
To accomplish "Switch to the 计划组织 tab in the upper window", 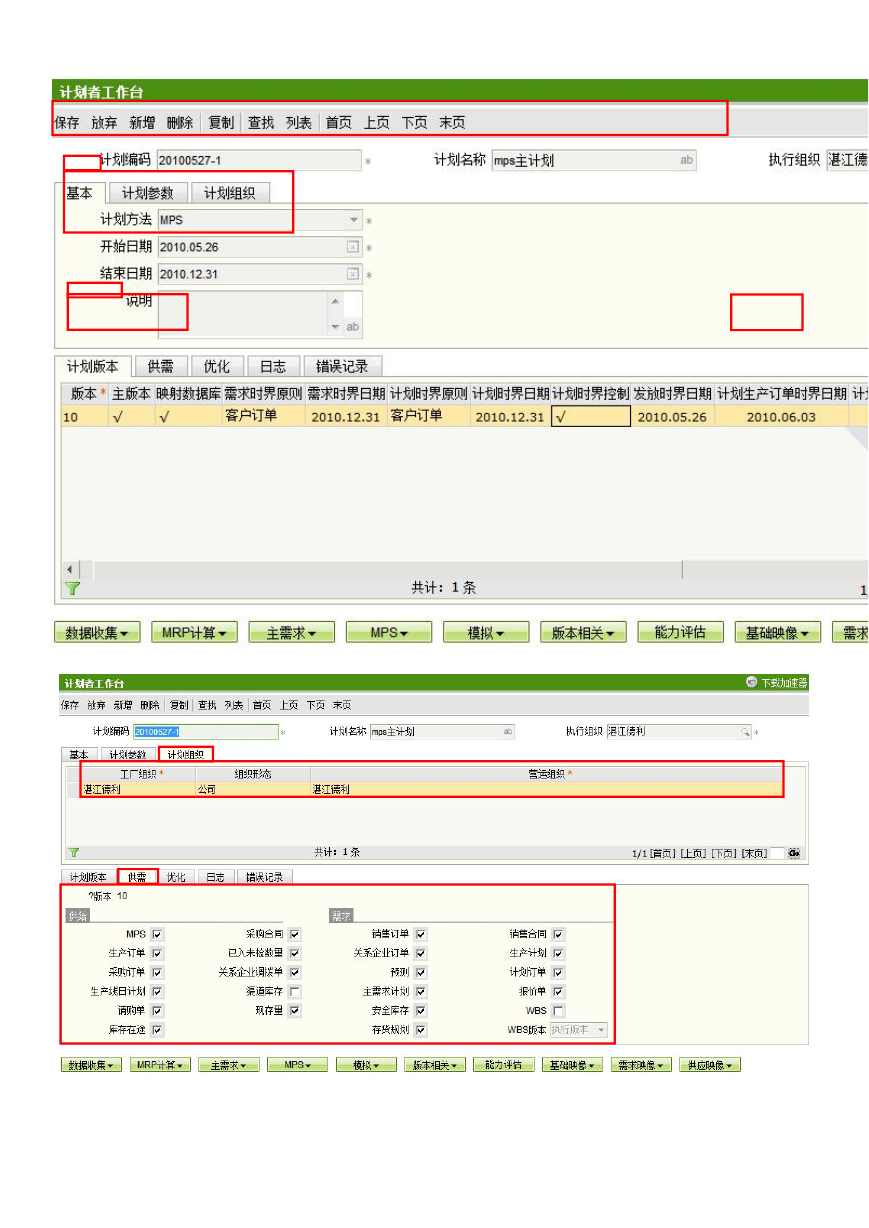I will (230, 193).
